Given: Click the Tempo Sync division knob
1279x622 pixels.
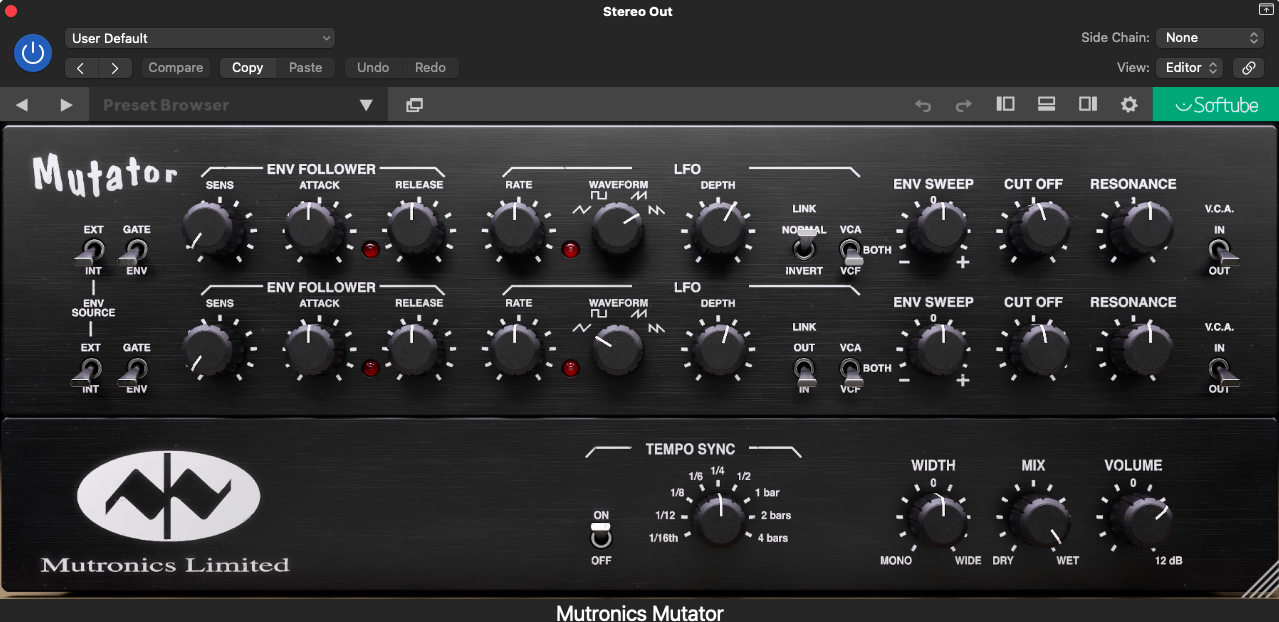Looking at the screenshot, I should coord(719,518).
